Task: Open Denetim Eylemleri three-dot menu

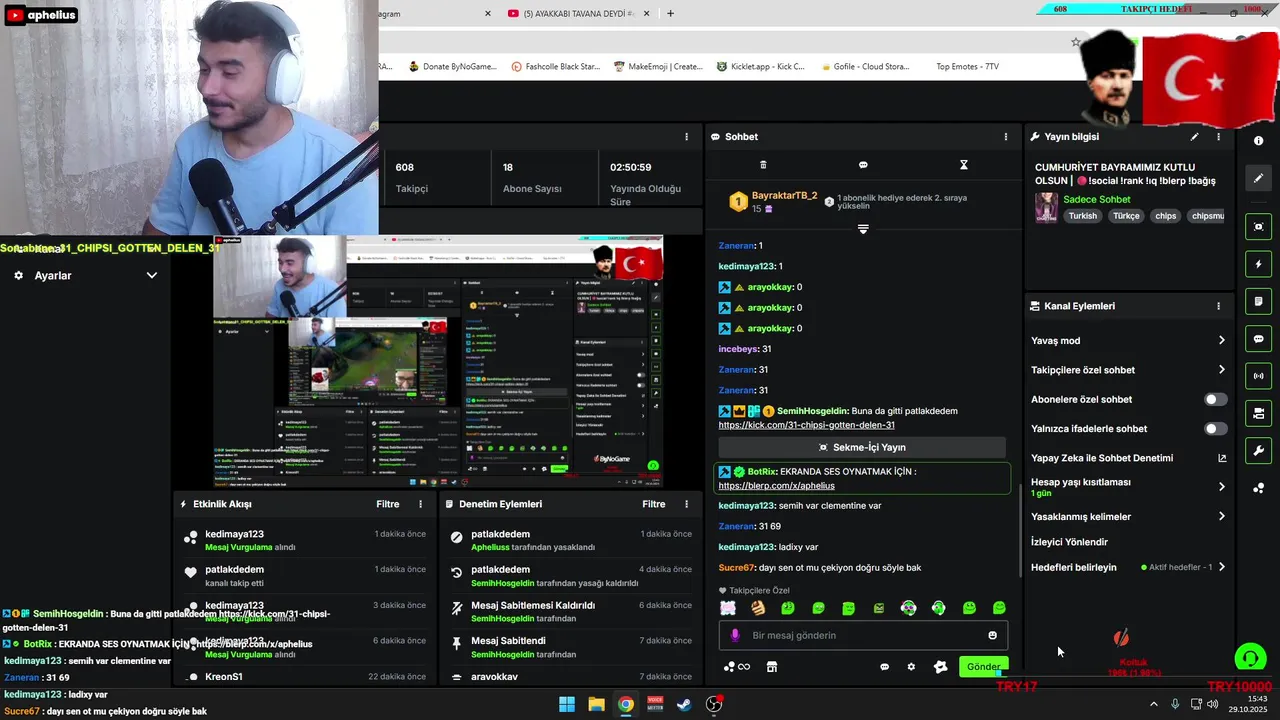Action: click(686, 505)
